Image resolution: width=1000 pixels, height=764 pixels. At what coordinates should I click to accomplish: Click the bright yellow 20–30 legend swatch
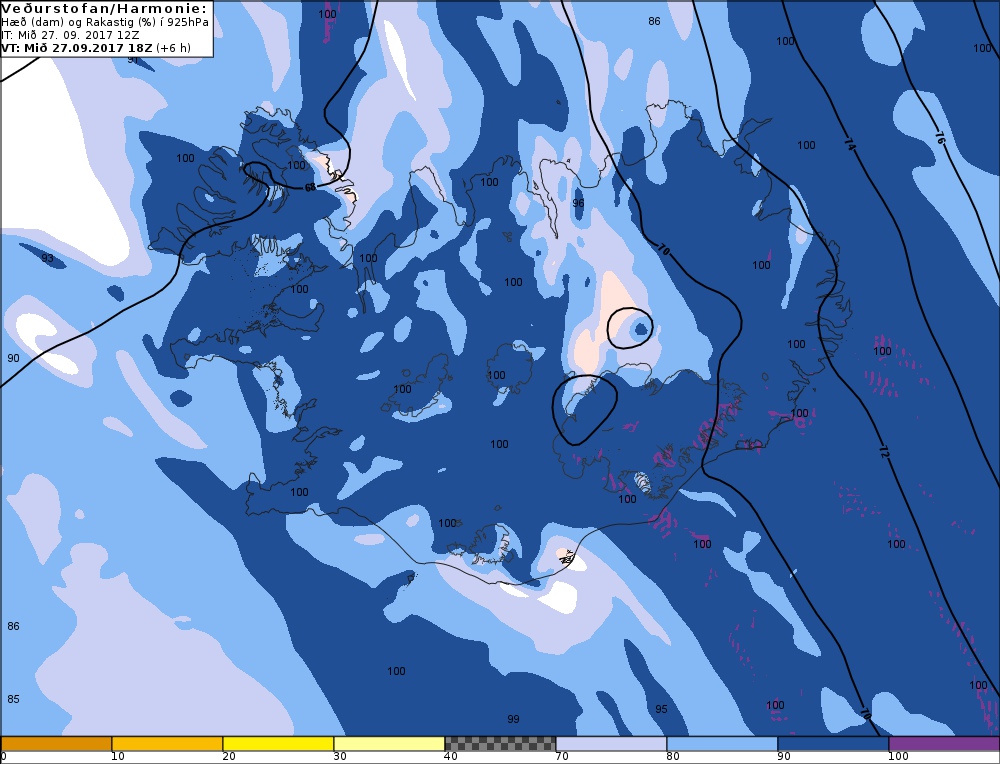pyautogui.click(x=278, y=743)
